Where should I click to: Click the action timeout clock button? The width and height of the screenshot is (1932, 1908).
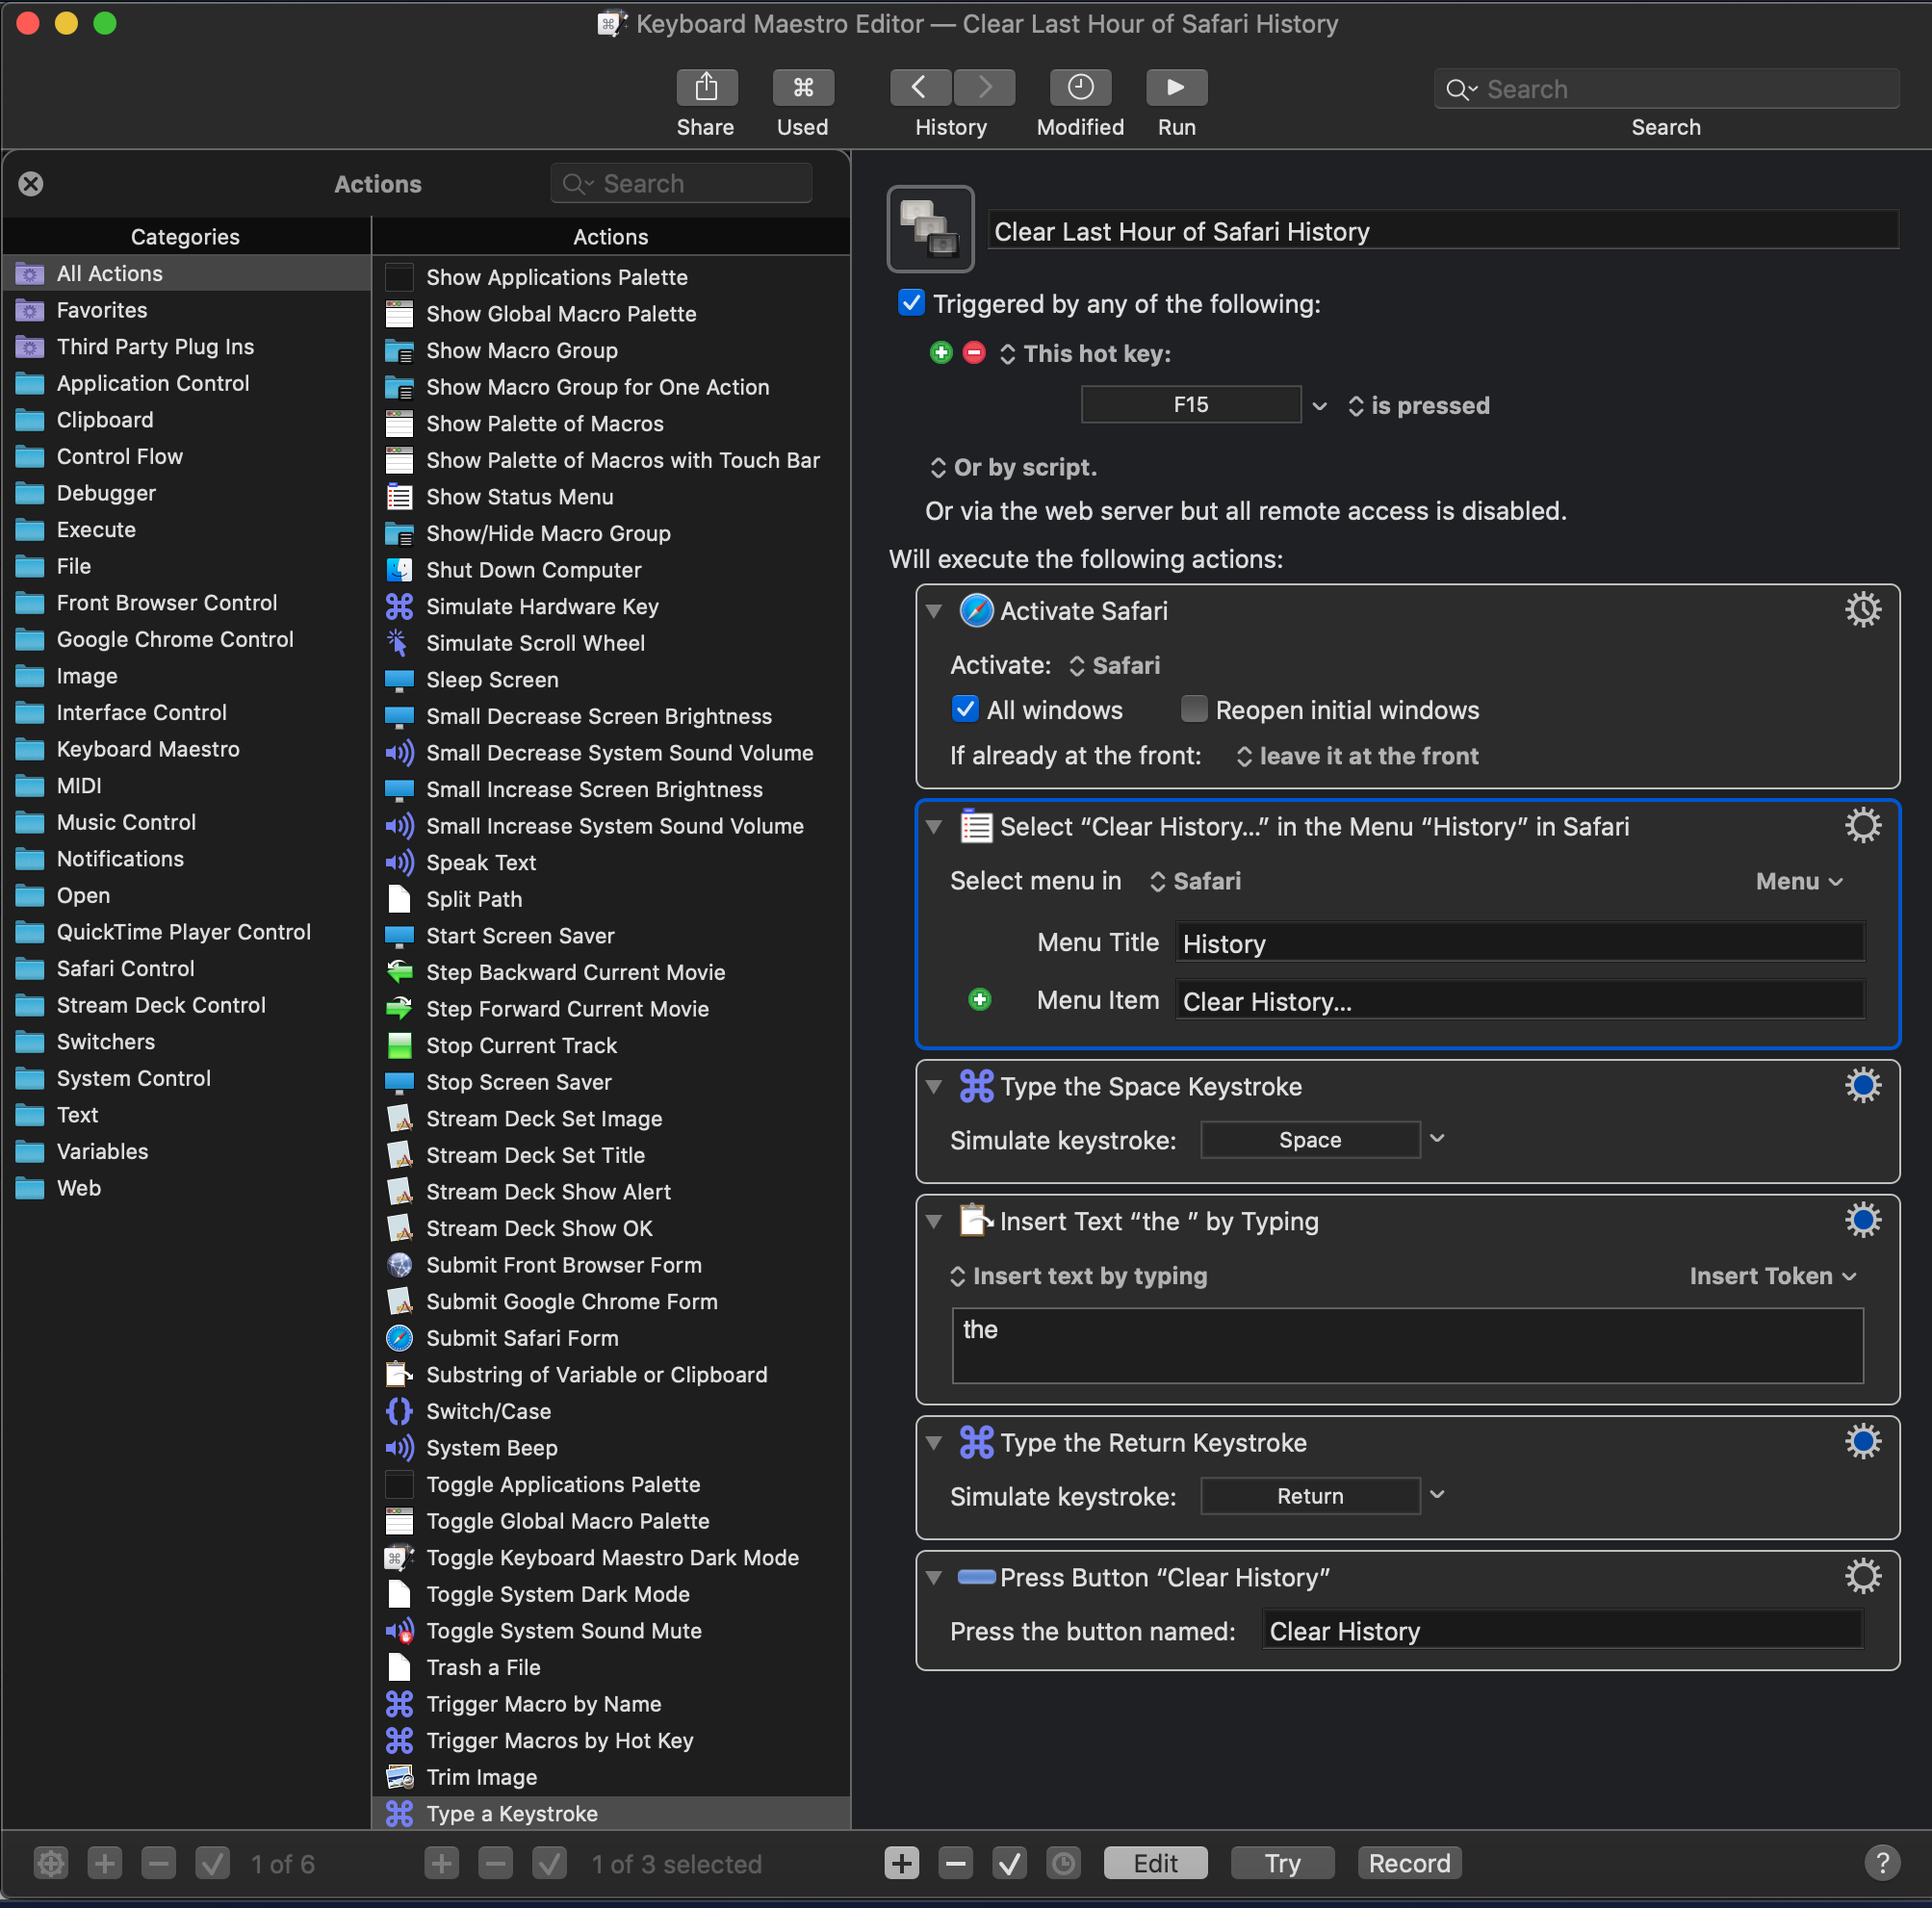click(1064, 1863)
